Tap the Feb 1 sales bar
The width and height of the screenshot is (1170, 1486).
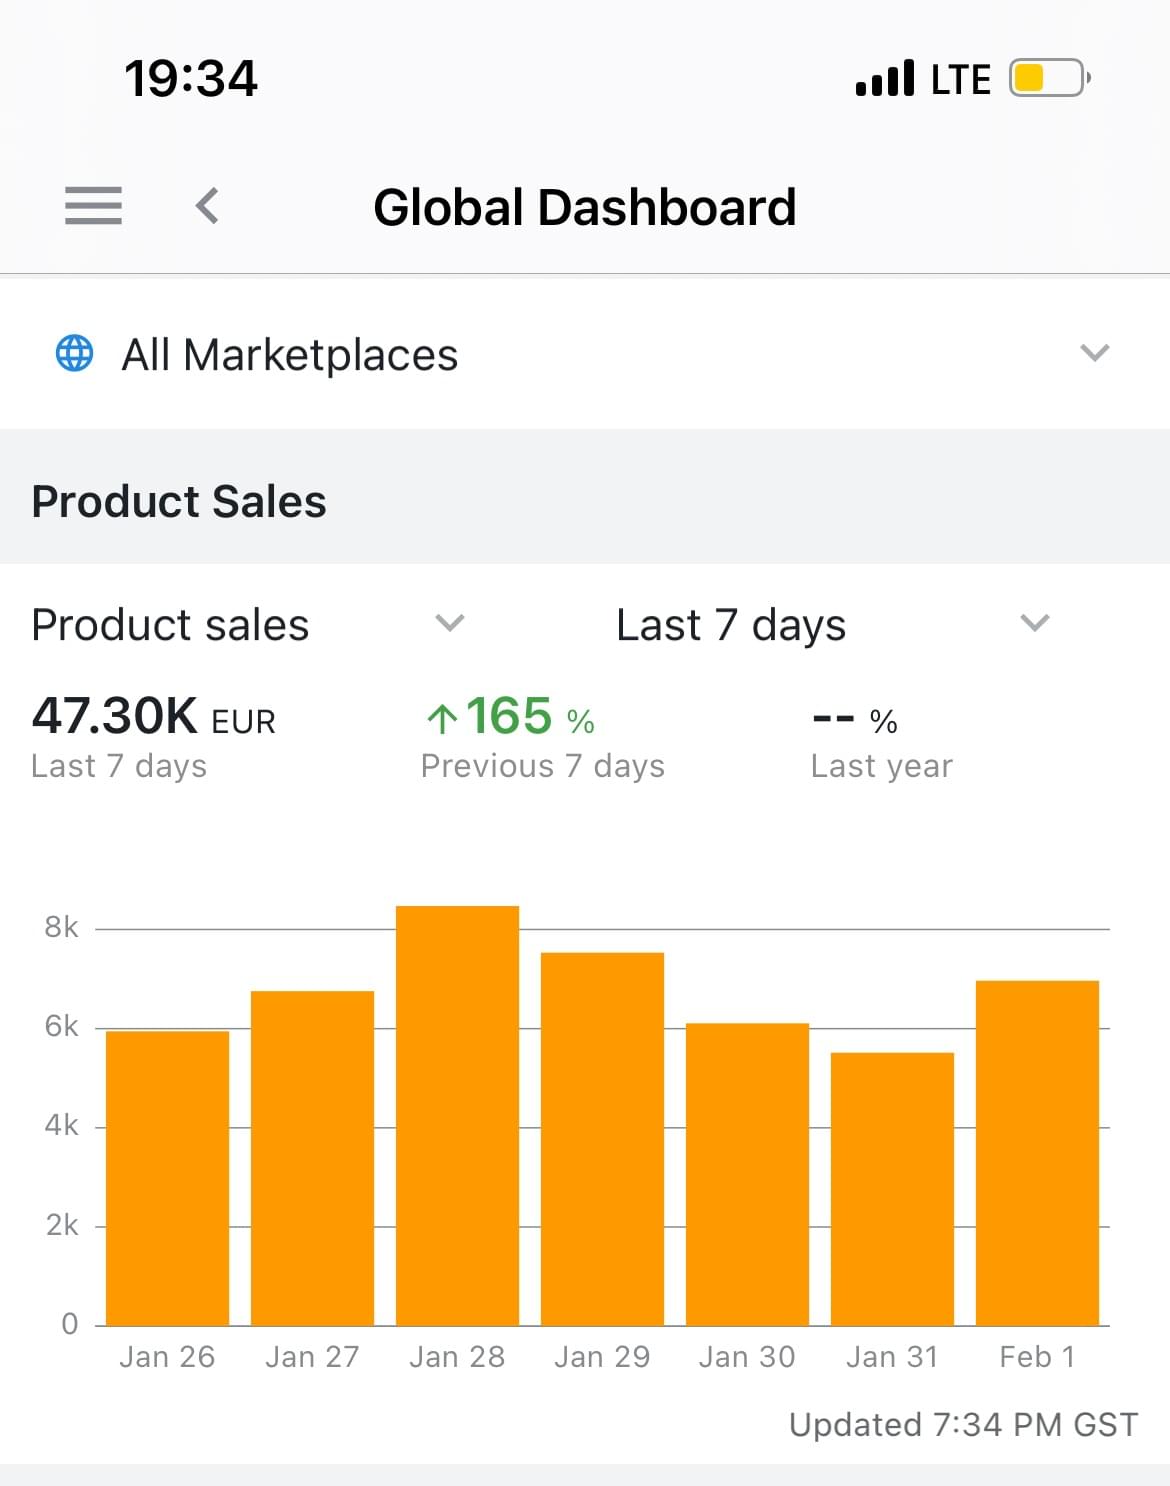1037,1152
